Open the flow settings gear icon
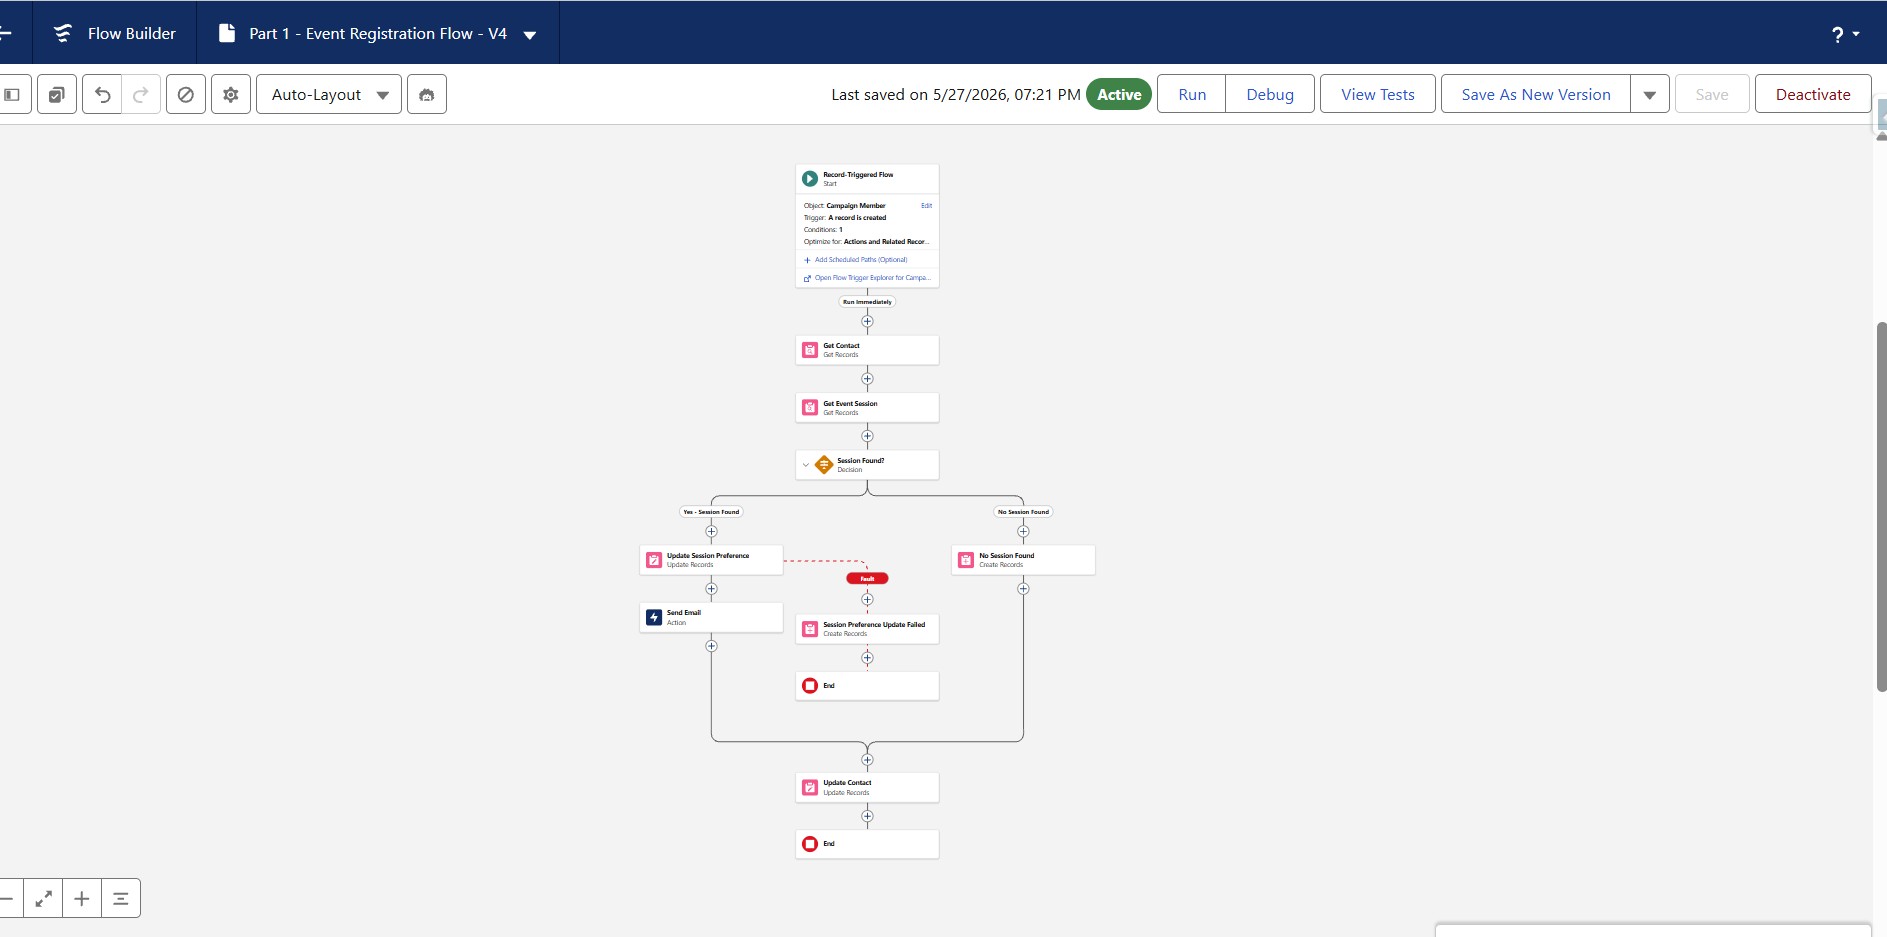This screenshot has height=937, width=1887. 231,94
